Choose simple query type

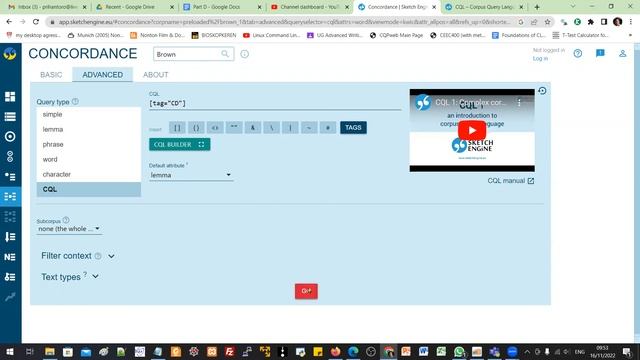point(89,114)
